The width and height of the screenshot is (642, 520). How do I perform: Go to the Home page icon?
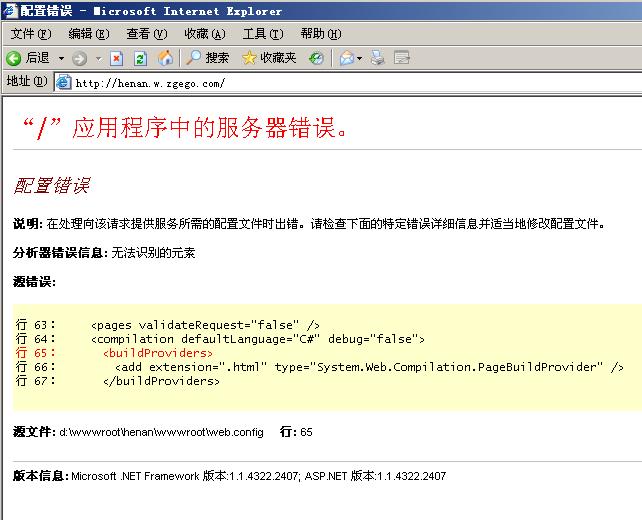[165, 58]
